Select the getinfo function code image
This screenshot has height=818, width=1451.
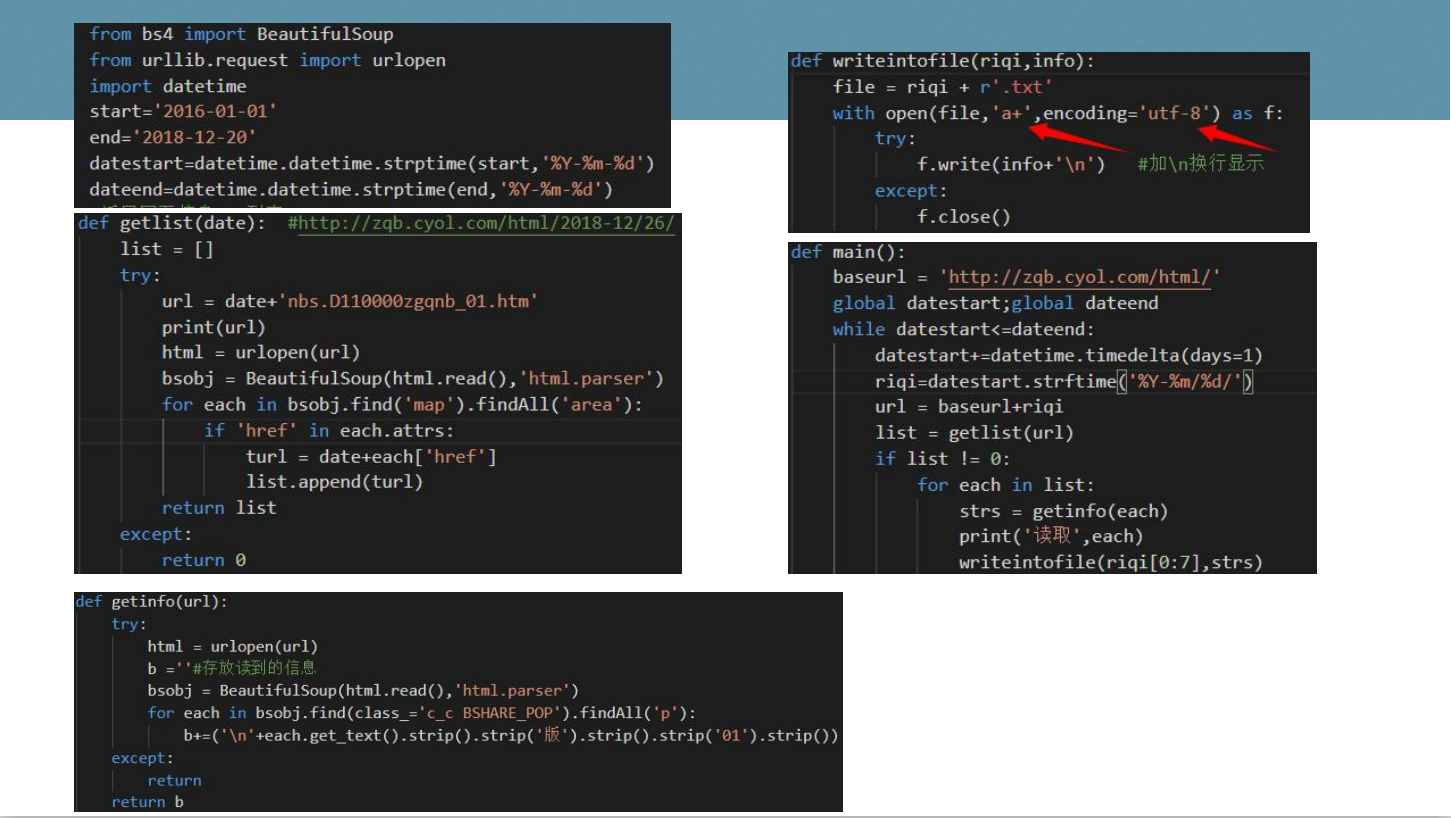point(458,700)
